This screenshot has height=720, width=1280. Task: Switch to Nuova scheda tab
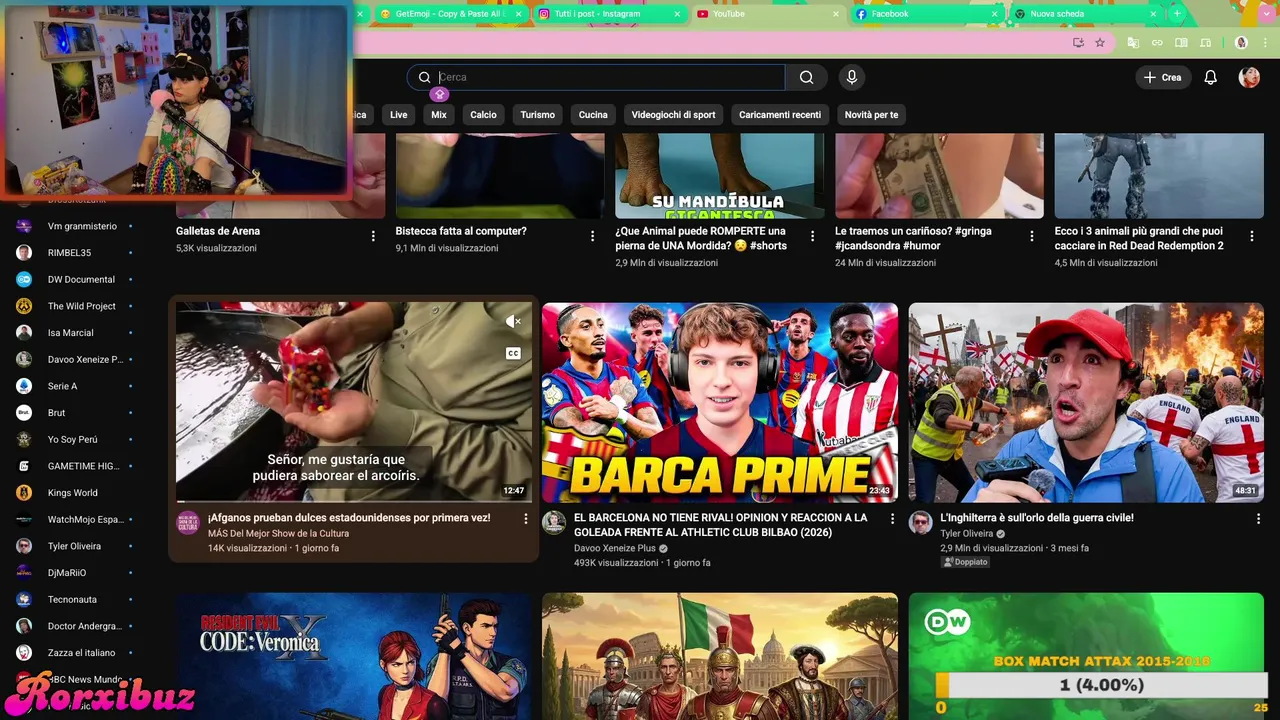pyautogui.click(x=1085, y=14)
